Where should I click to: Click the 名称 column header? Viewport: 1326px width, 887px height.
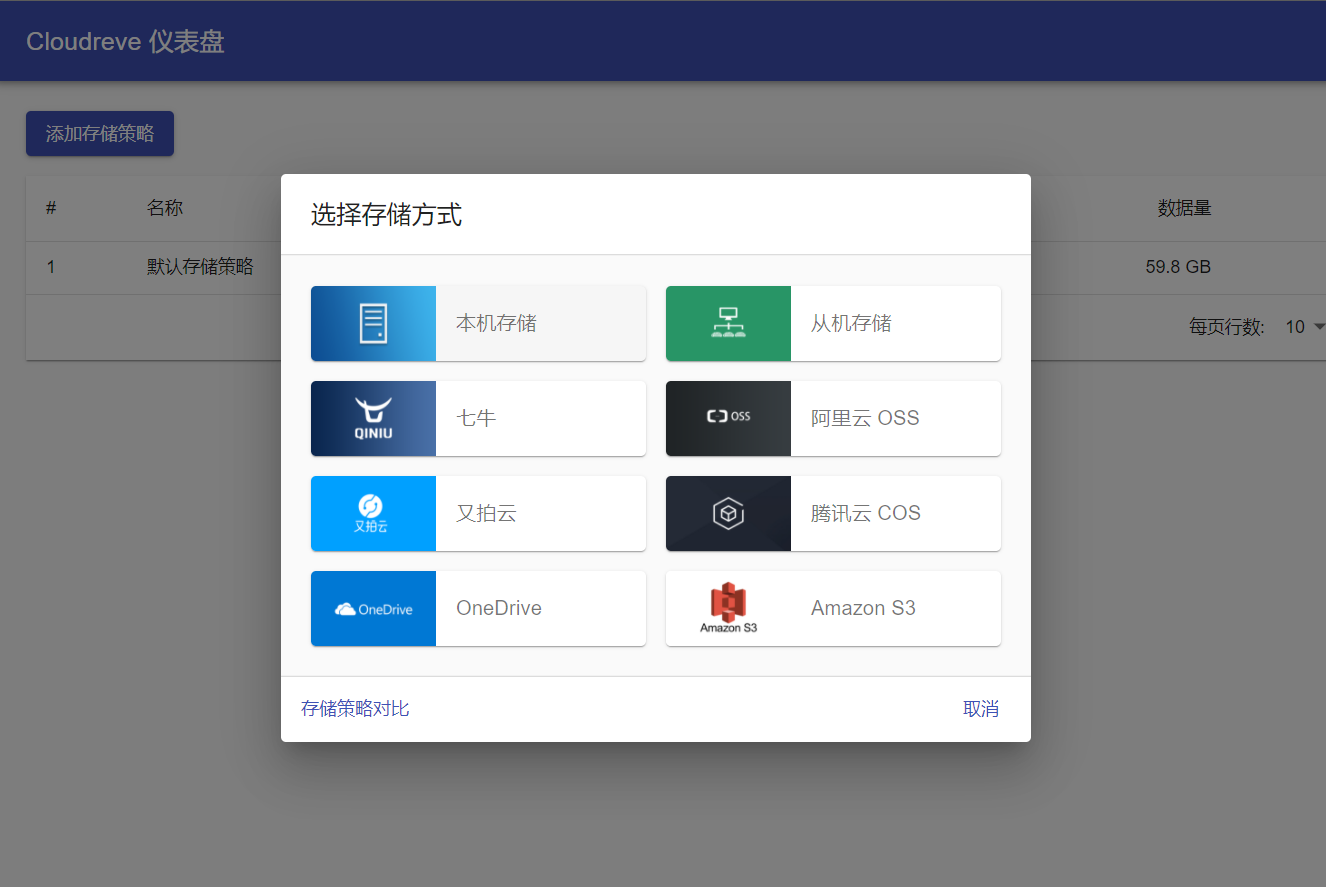click(x=165, y=208)
